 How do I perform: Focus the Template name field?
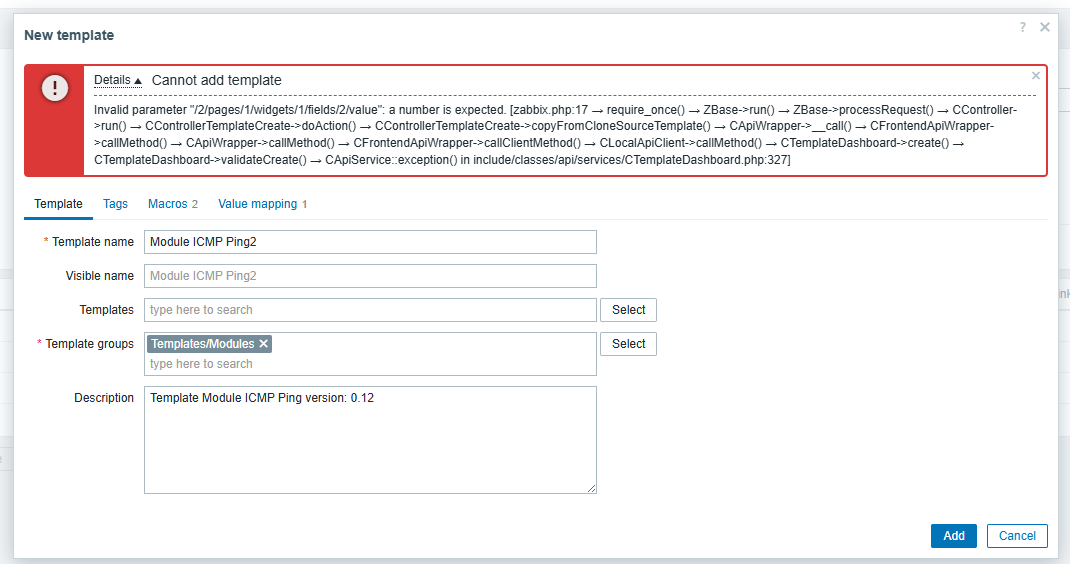(x=371, y=242)
